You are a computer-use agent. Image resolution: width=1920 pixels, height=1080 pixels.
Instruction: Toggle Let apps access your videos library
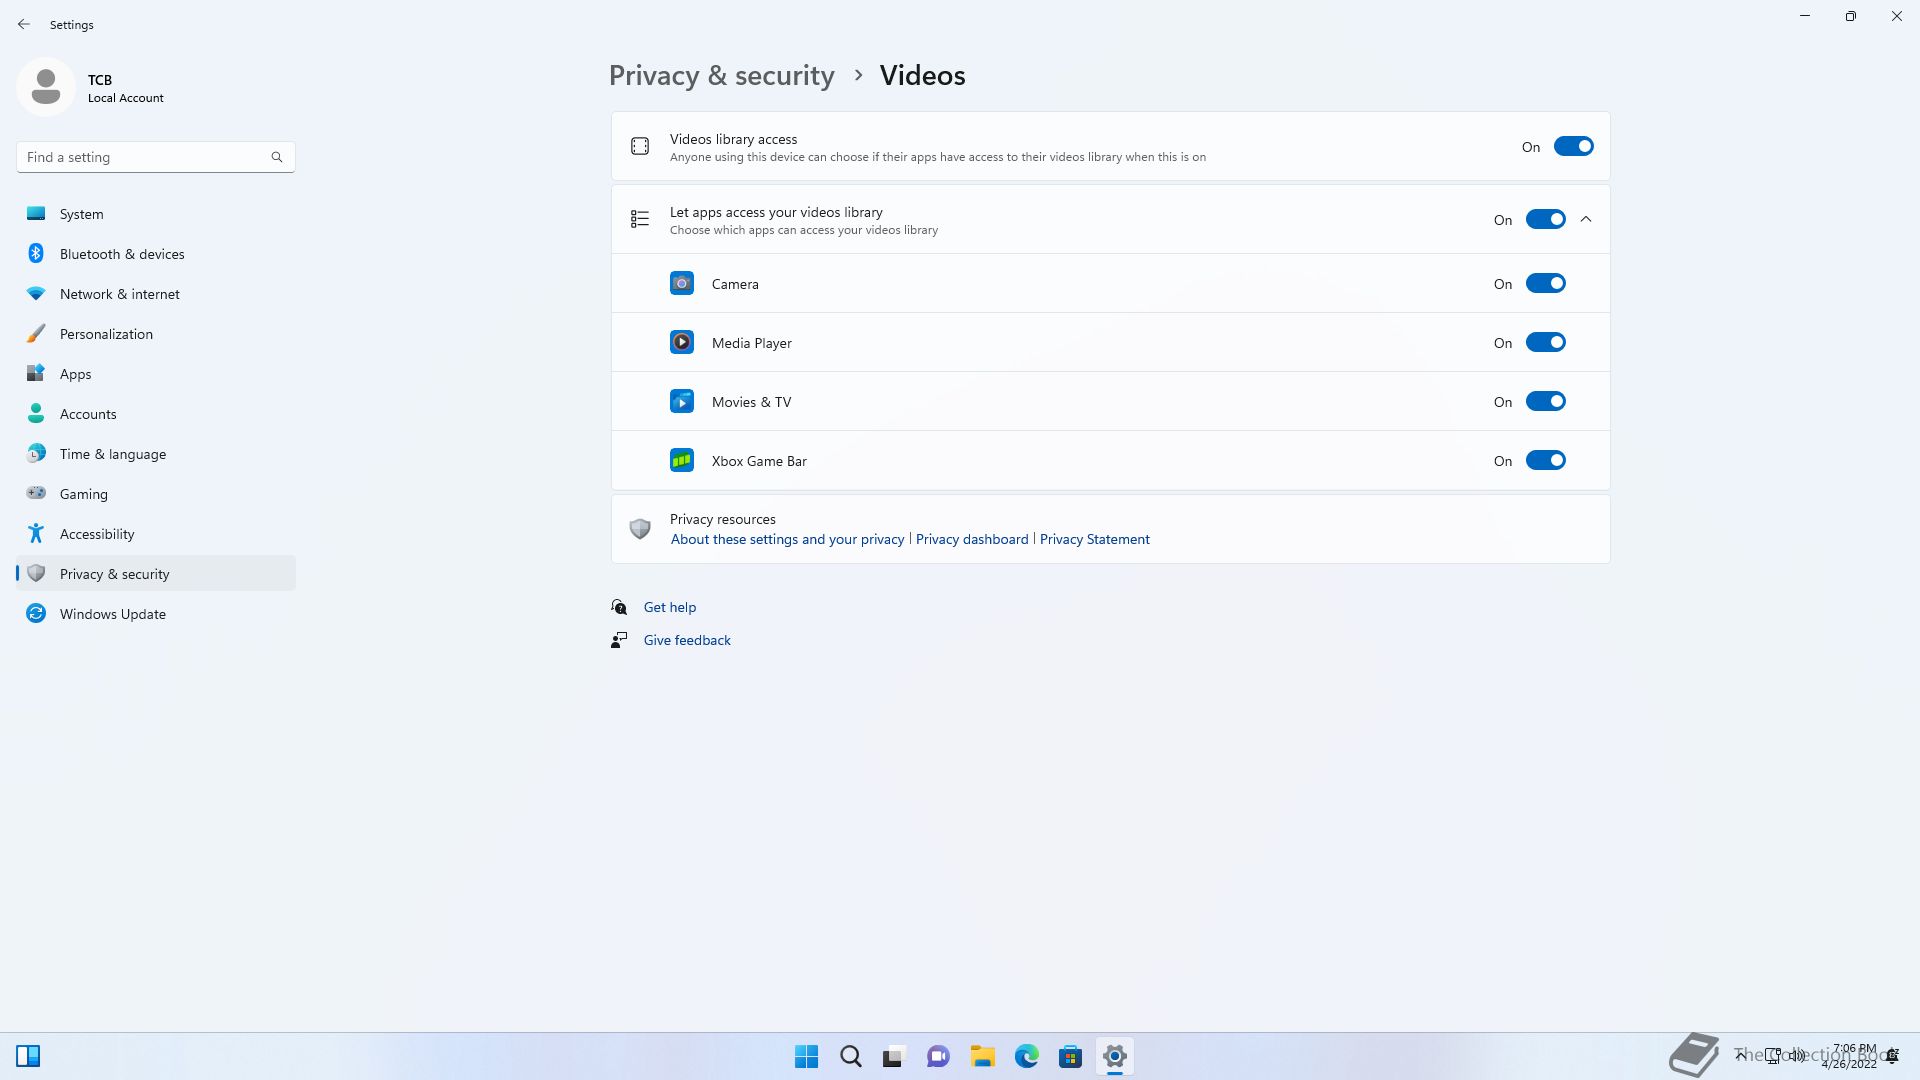coord(1546,219)
